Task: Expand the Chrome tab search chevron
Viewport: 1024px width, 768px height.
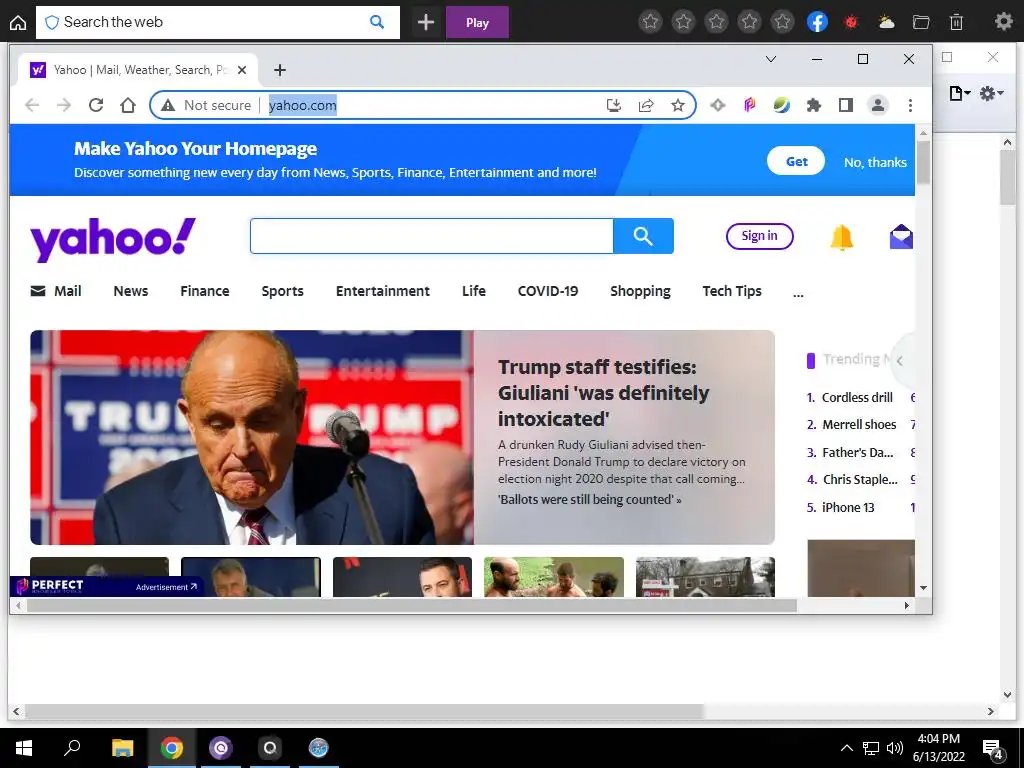Action: (x=771, y=59)
